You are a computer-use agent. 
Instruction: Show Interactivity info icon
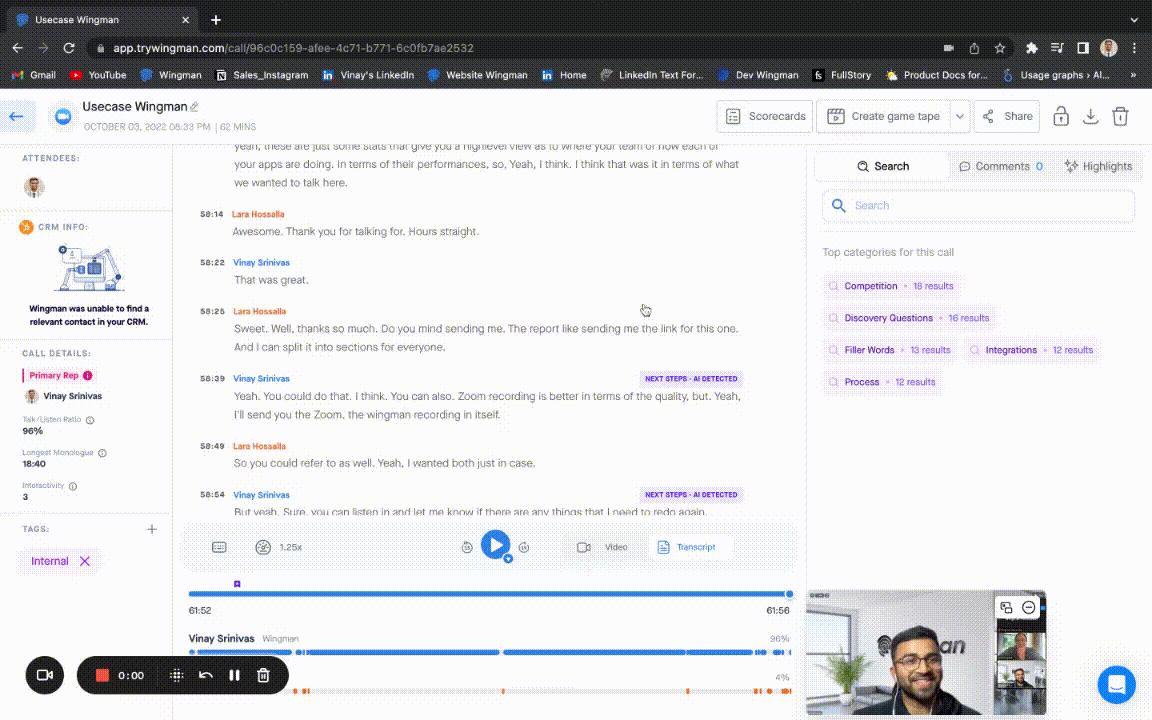tap(73, 486)
